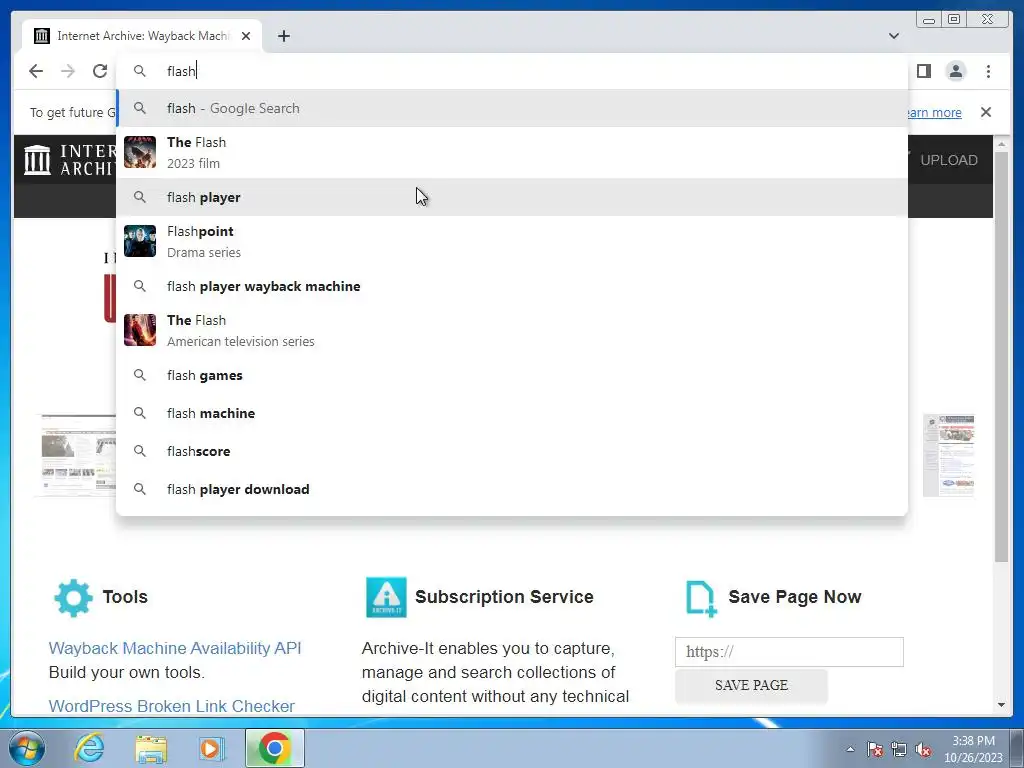The height and width of the screenshot is (768, 1024).
Task: Open the Chrome profile avatar
Action: click(955, 71)
